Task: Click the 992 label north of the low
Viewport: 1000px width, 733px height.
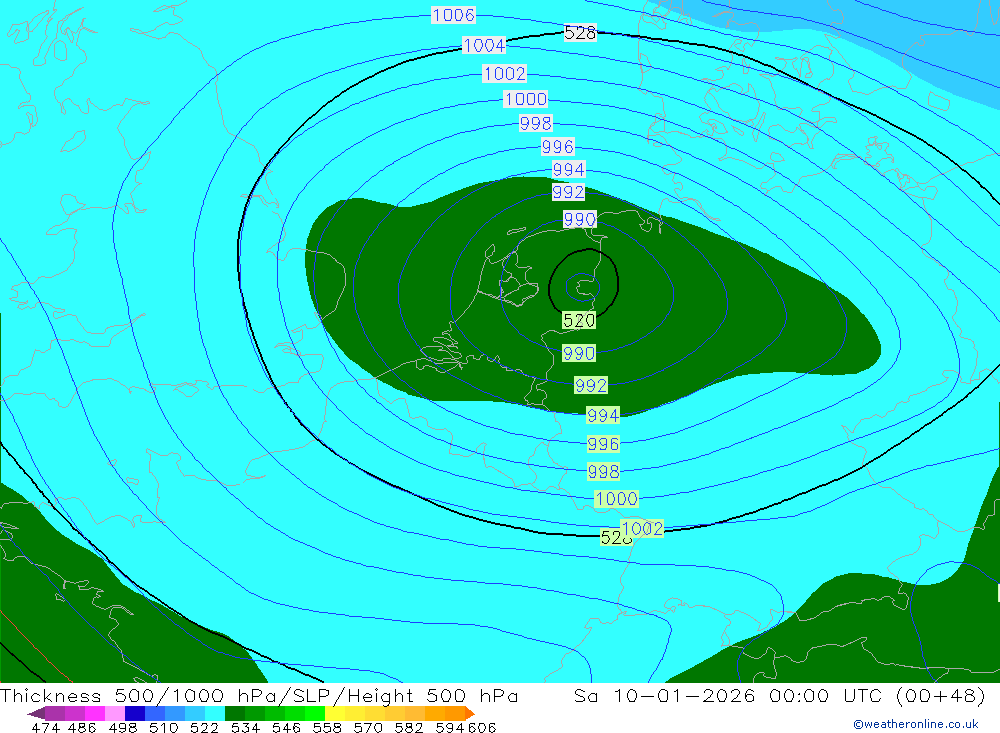Action: pos(568,192)
